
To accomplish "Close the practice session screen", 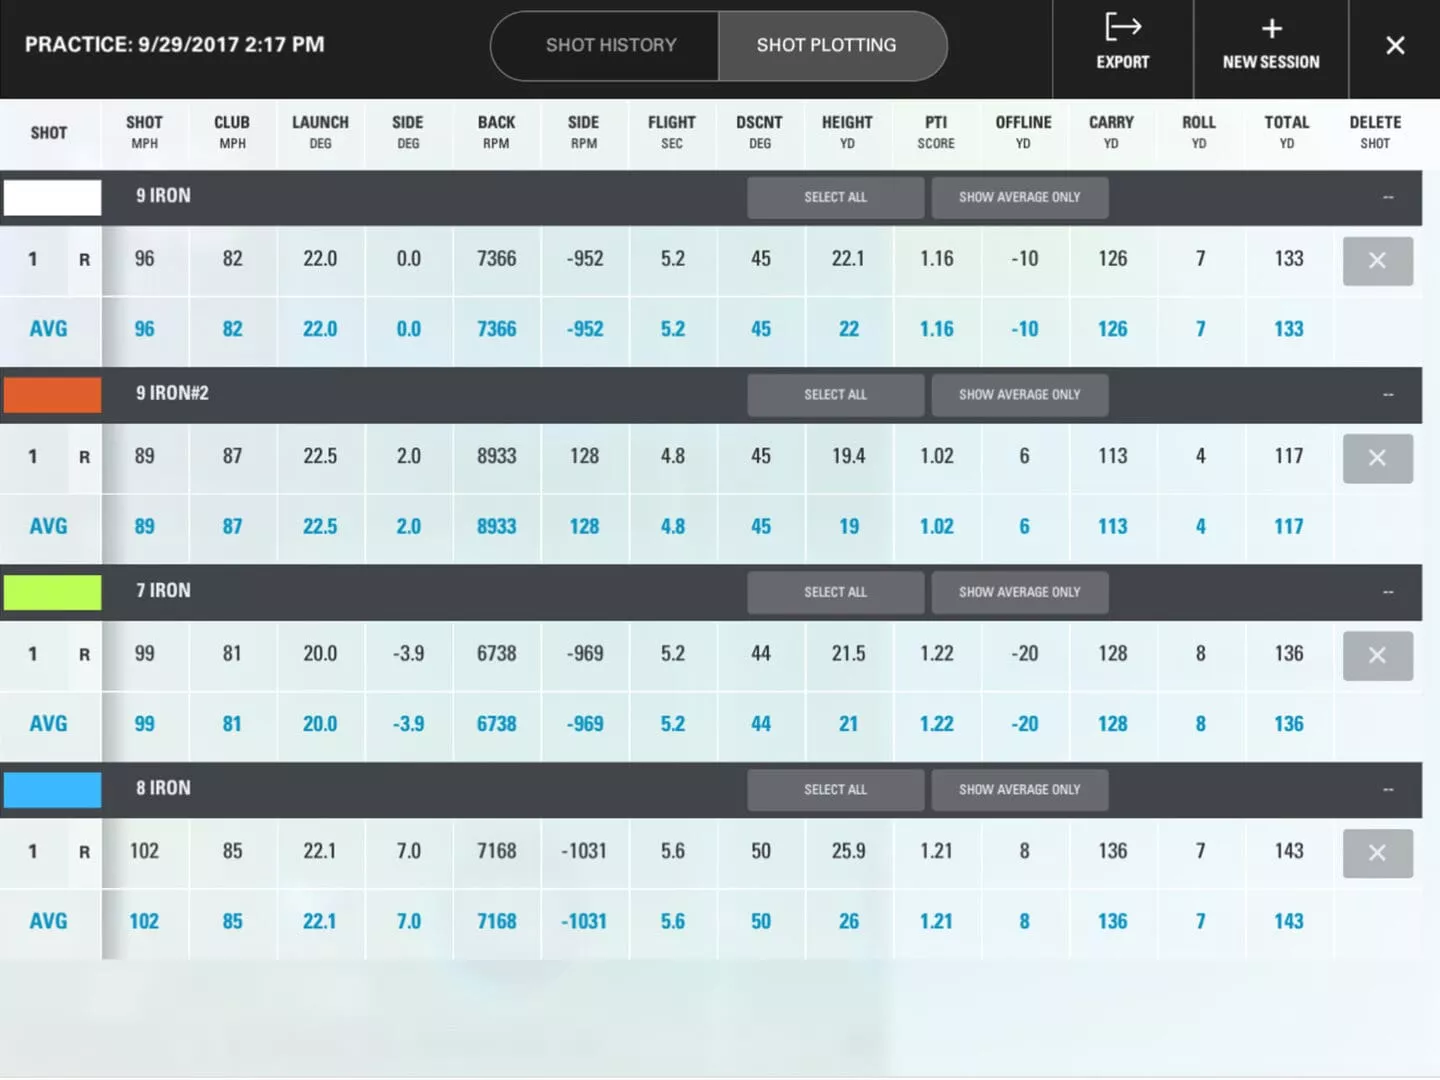I will [1395, 45].
